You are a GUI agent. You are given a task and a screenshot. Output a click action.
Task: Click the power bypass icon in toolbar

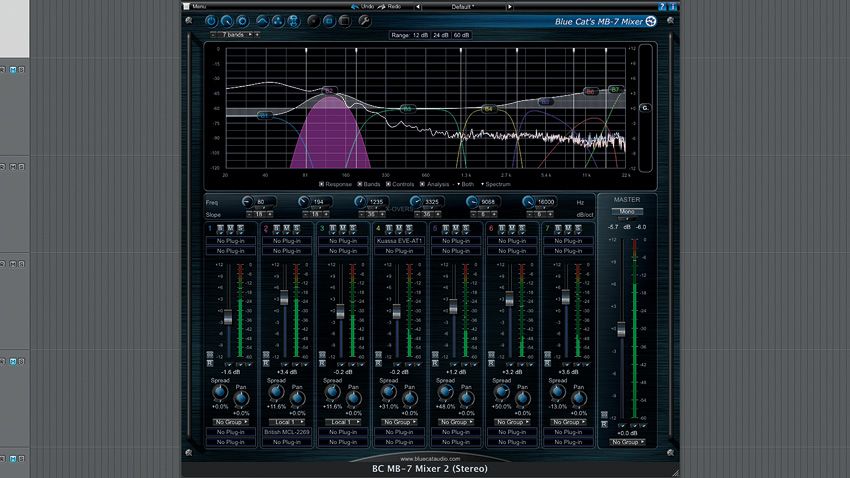click(211, 19)
